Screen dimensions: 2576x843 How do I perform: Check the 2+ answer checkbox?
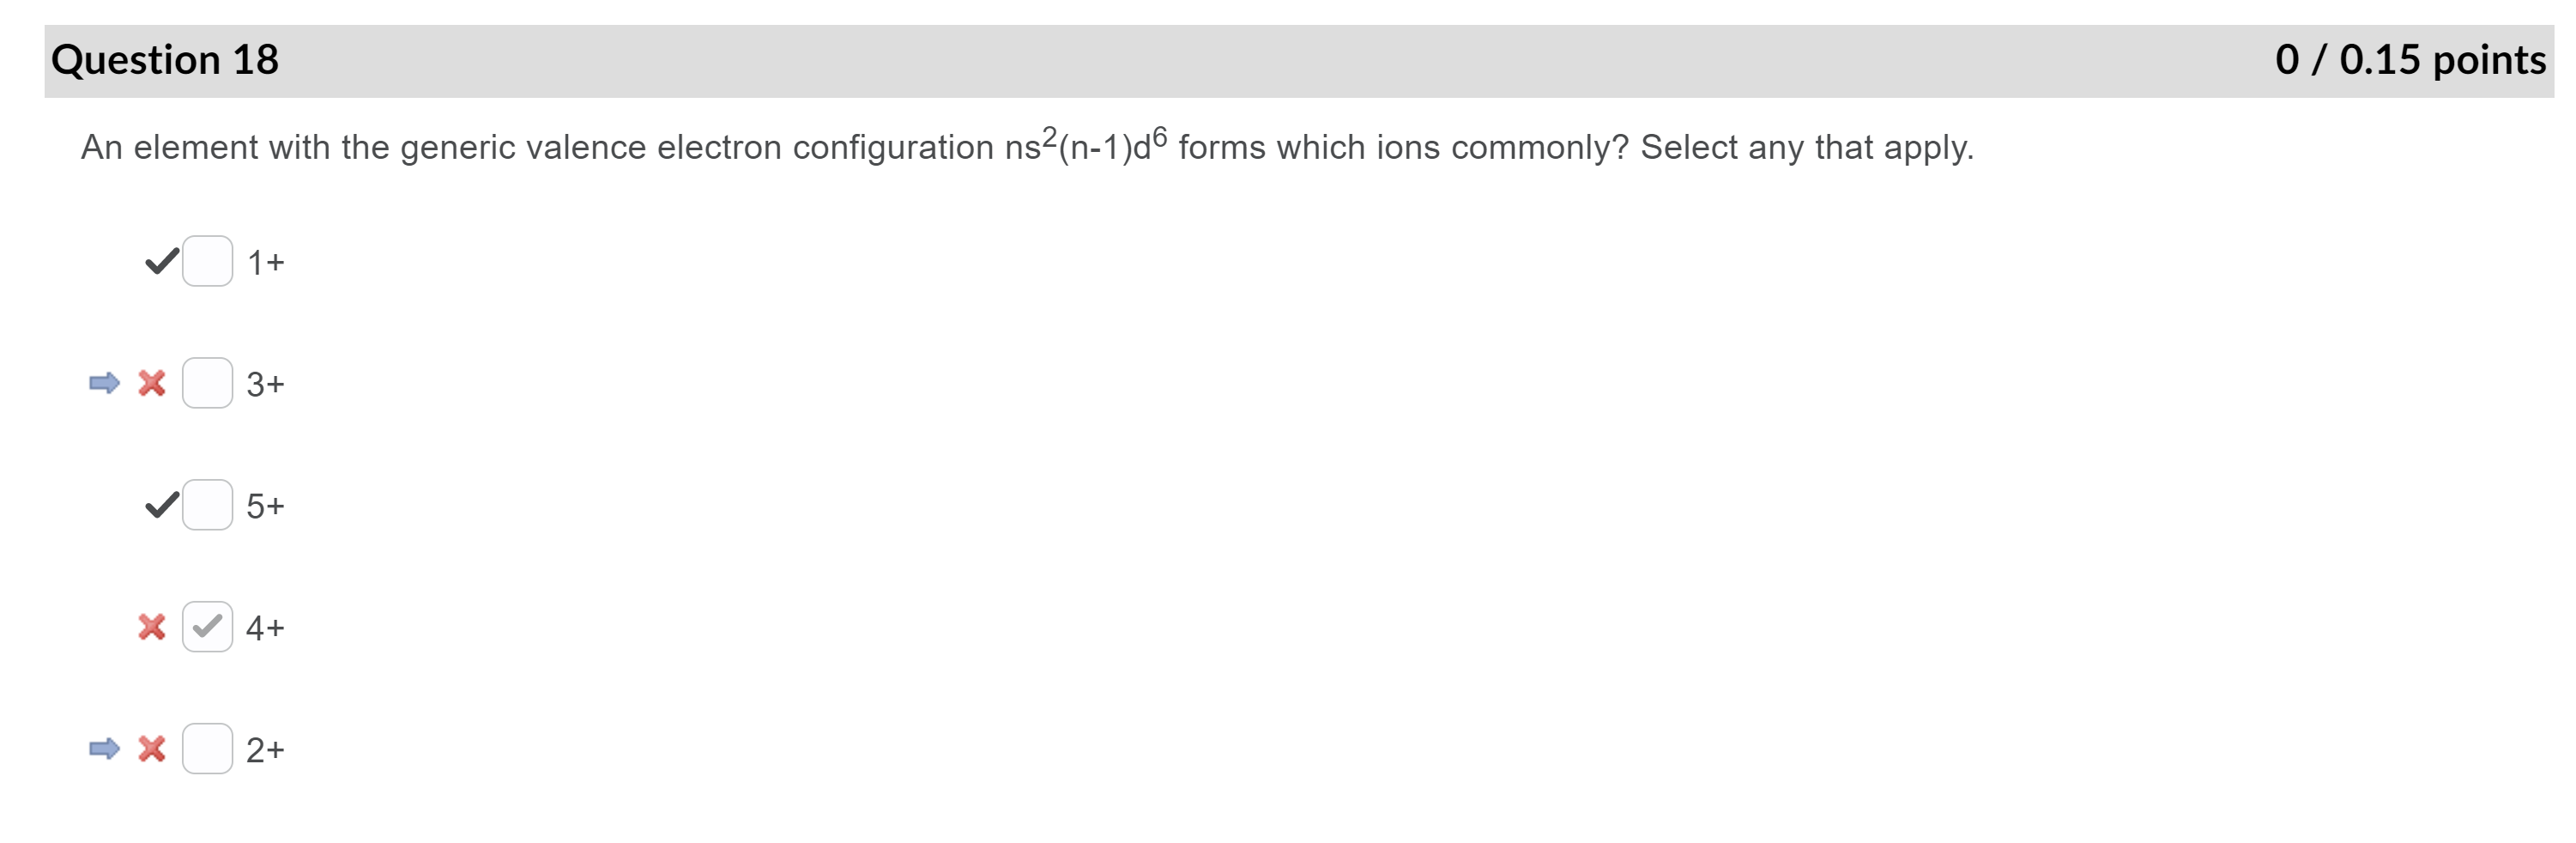(x=208, y=750)
